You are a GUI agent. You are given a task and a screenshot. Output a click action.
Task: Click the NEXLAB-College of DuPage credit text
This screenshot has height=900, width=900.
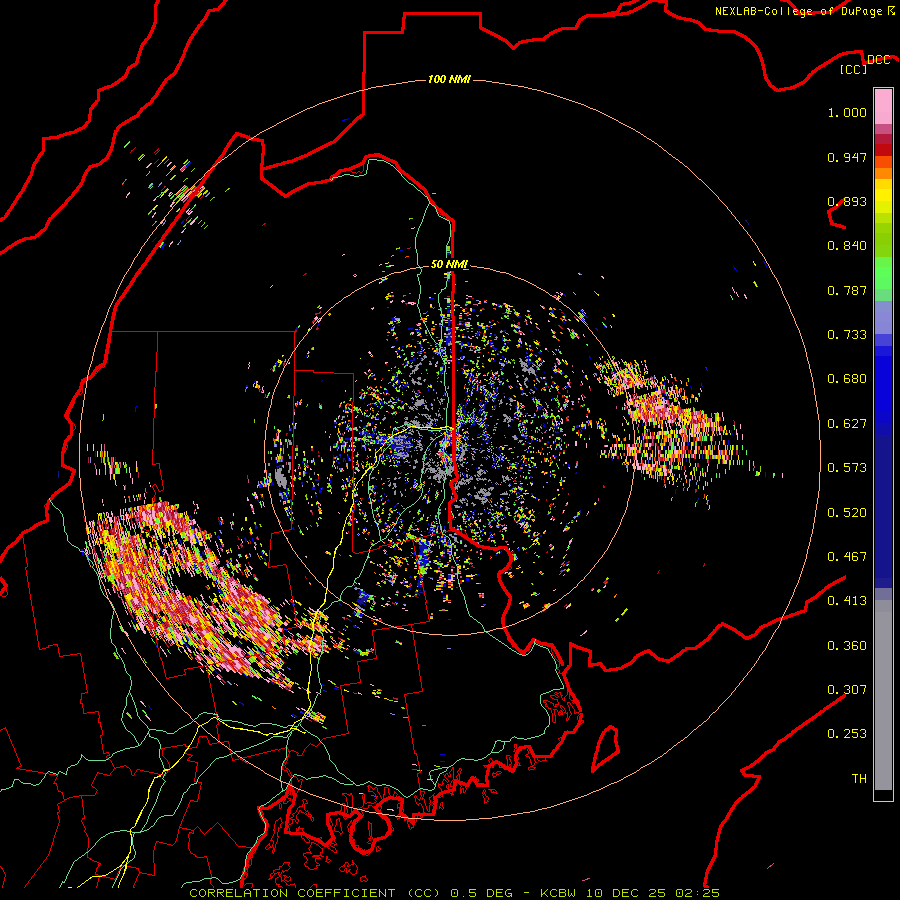798,11
